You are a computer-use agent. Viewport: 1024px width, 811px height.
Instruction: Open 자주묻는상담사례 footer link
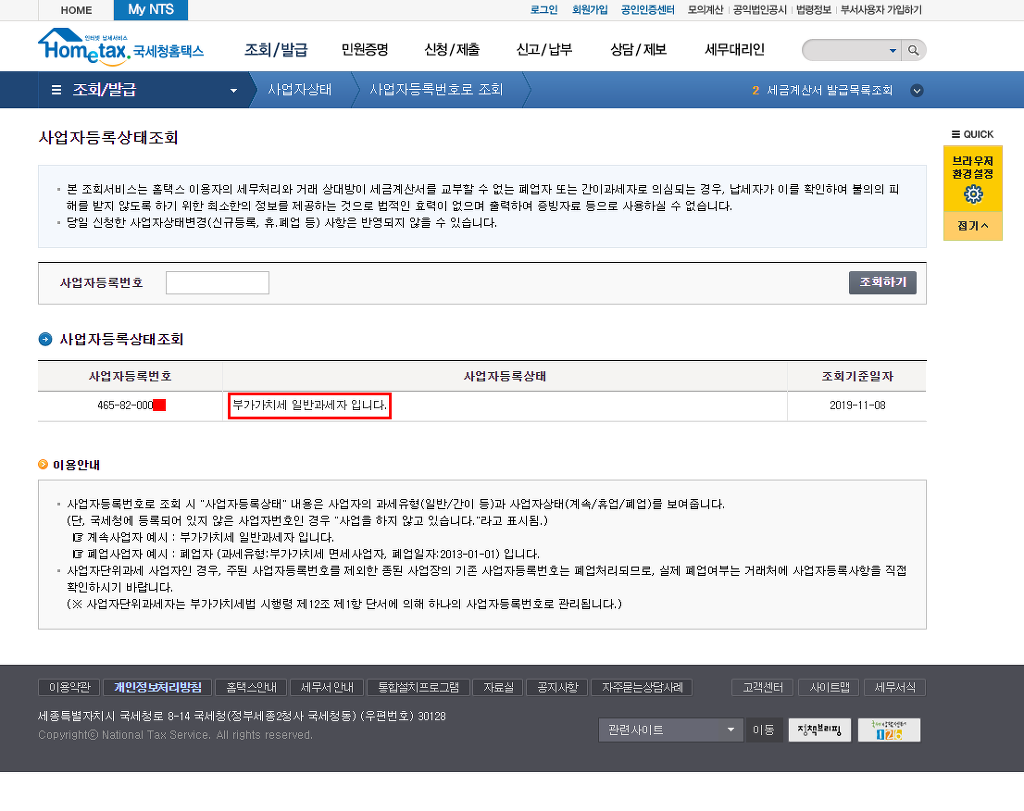coord(642,688)
